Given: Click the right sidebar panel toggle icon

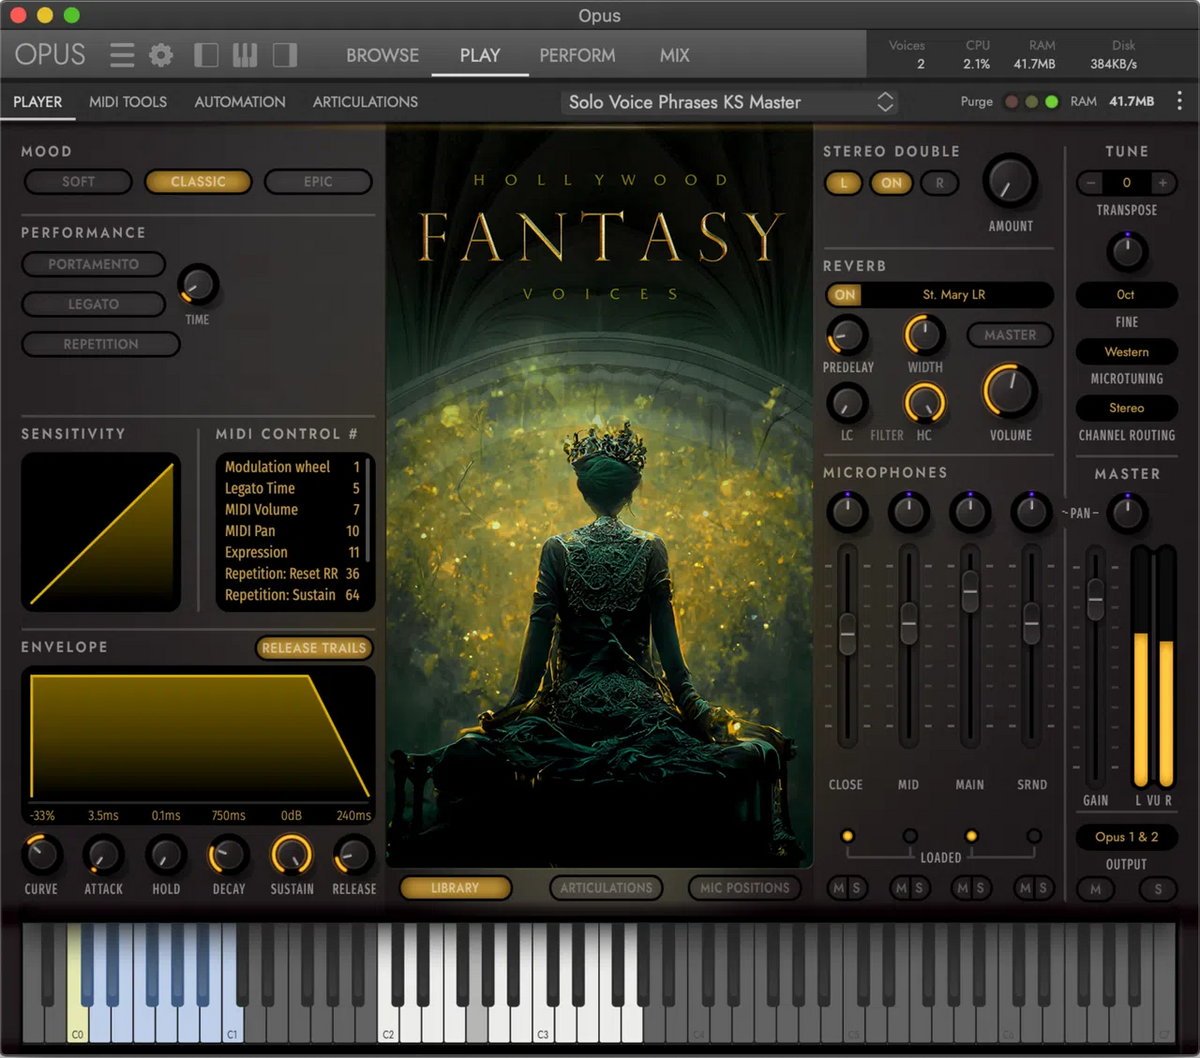Looking at the screenshot, I should tap(284, 55).
